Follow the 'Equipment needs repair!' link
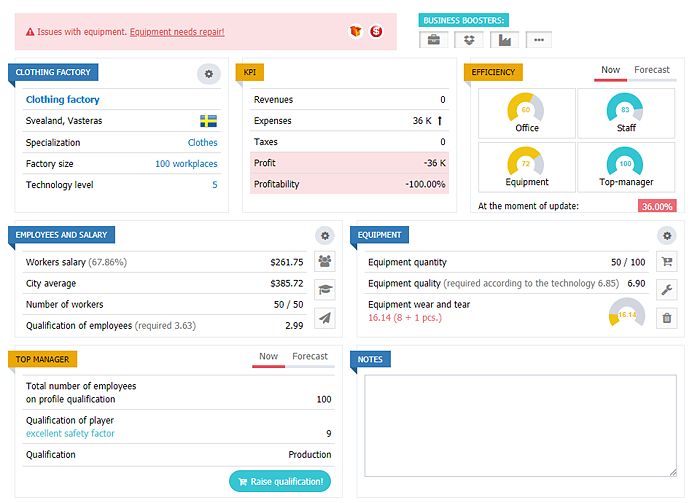This screenshot has height=503, width=700. (x=177, y=32)
